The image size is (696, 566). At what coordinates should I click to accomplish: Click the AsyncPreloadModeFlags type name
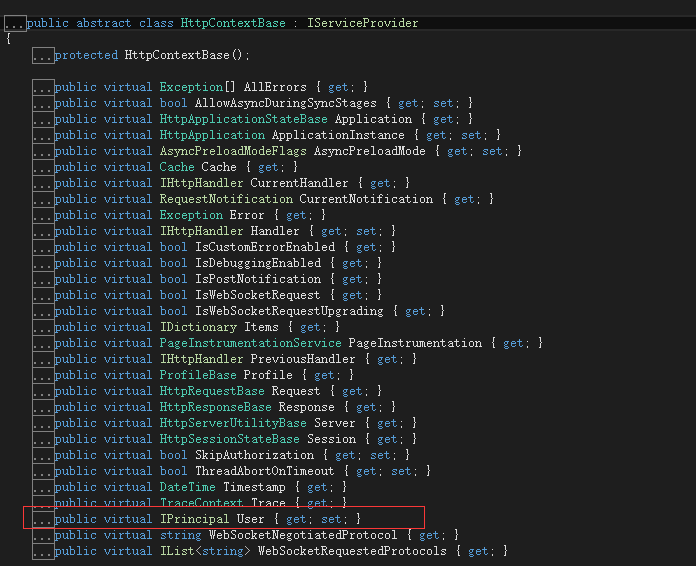233,151
